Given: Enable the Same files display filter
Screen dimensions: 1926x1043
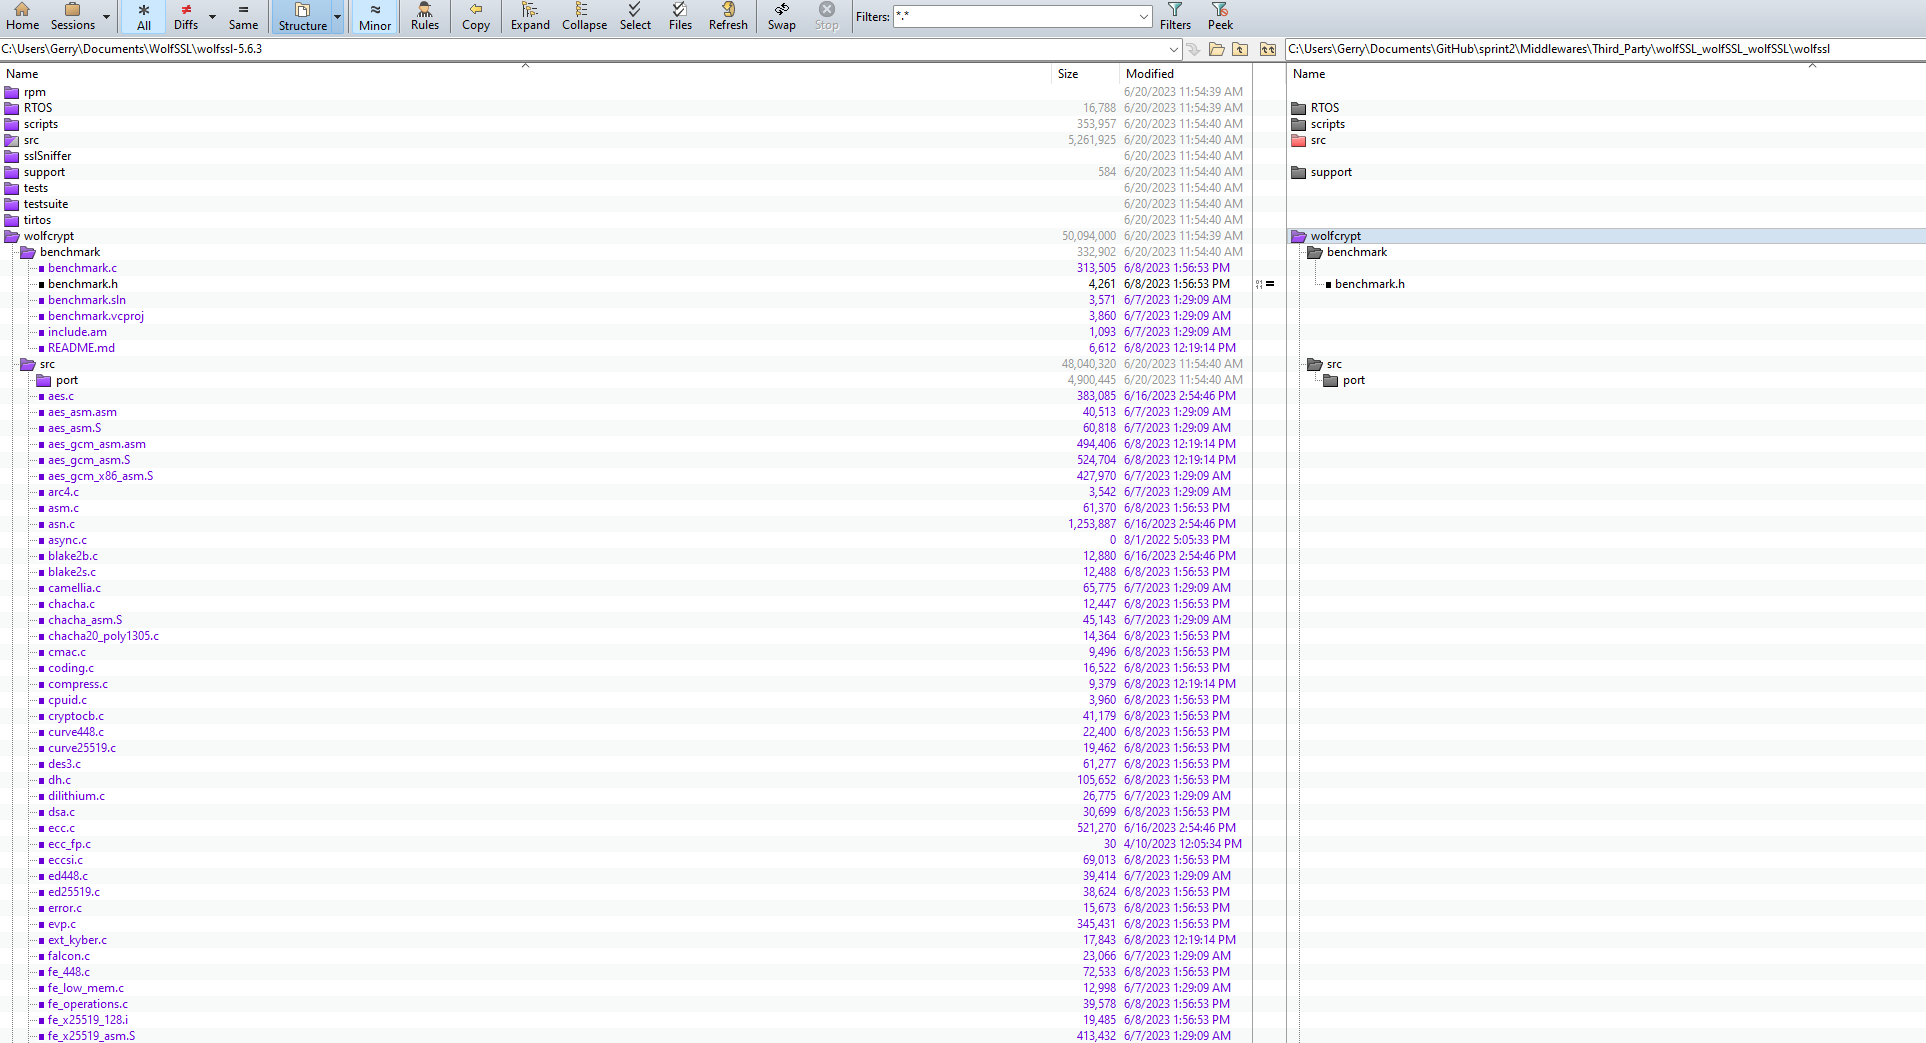Looking at the screenshot, I should click(x=243, y=16).
